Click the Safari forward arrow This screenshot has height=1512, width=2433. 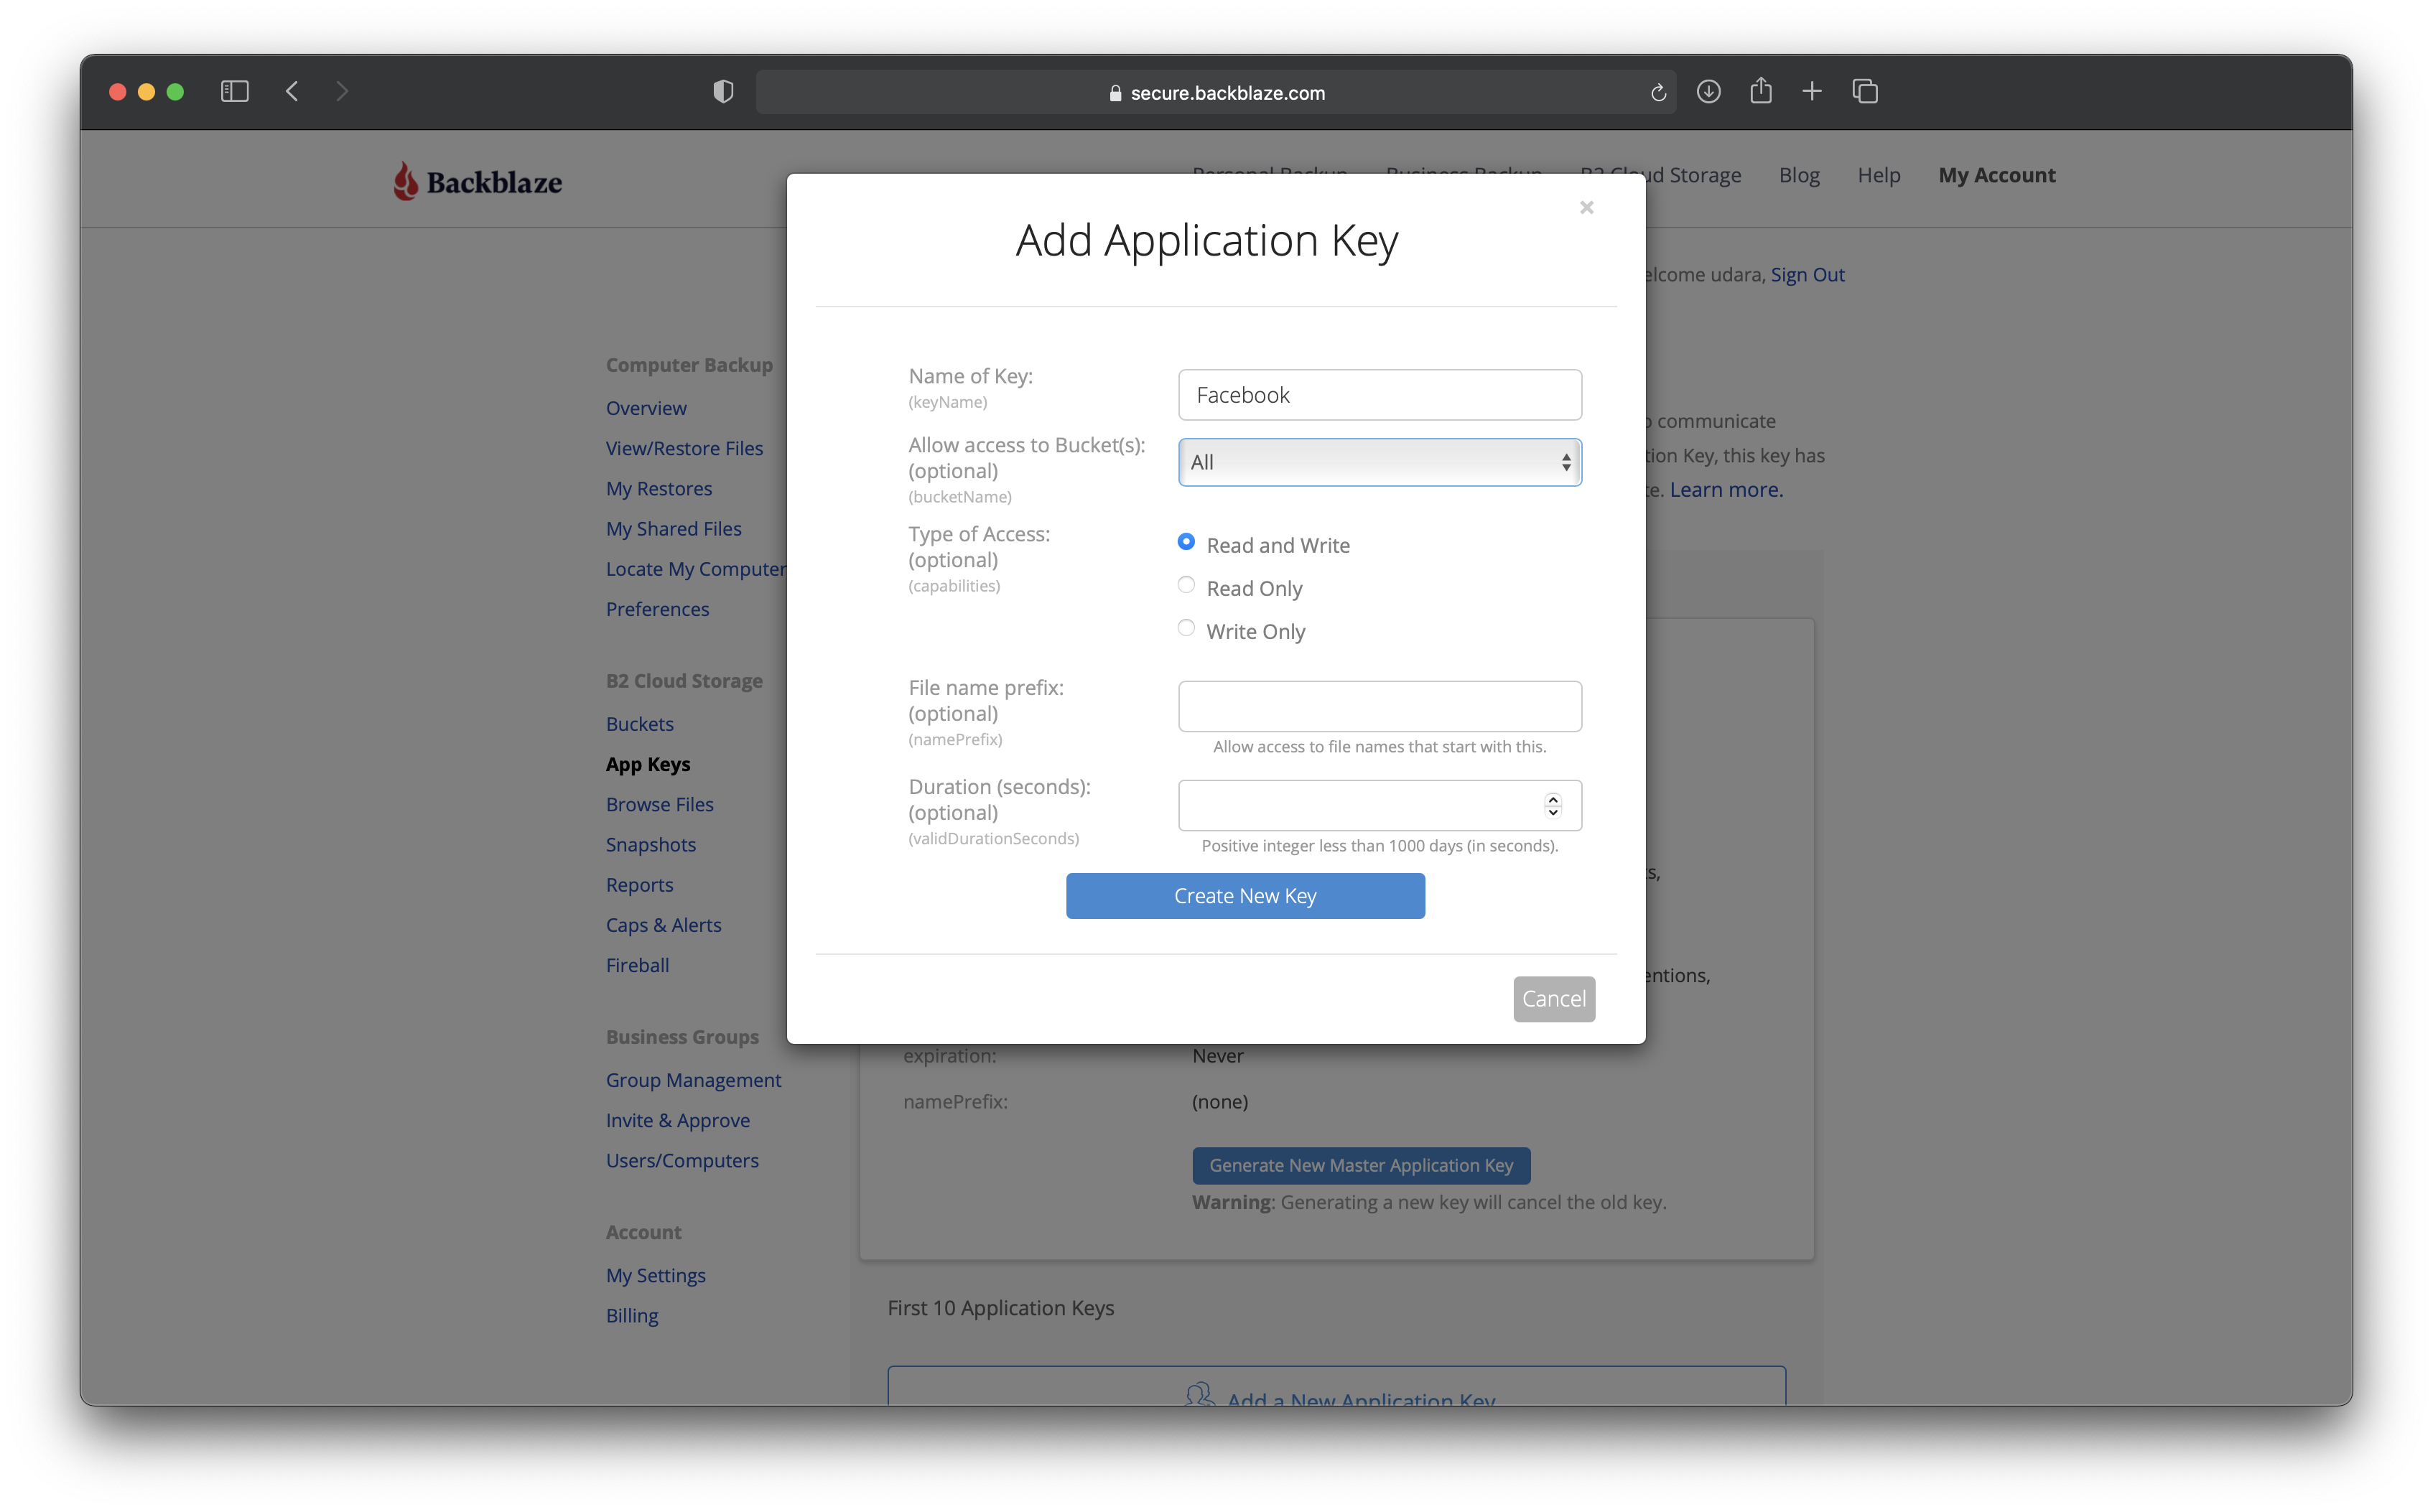342,92
